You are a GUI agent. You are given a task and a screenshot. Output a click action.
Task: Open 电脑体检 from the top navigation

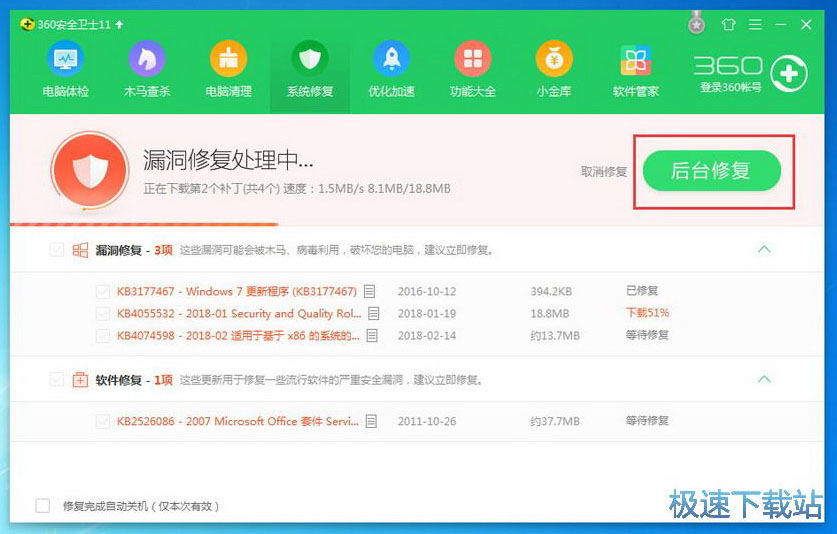(66, 70)
